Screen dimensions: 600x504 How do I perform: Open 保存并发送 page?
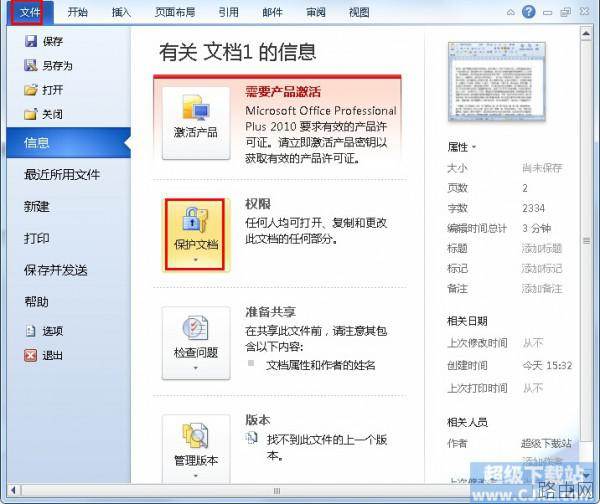pyautogui.click(x=55, y=270)
